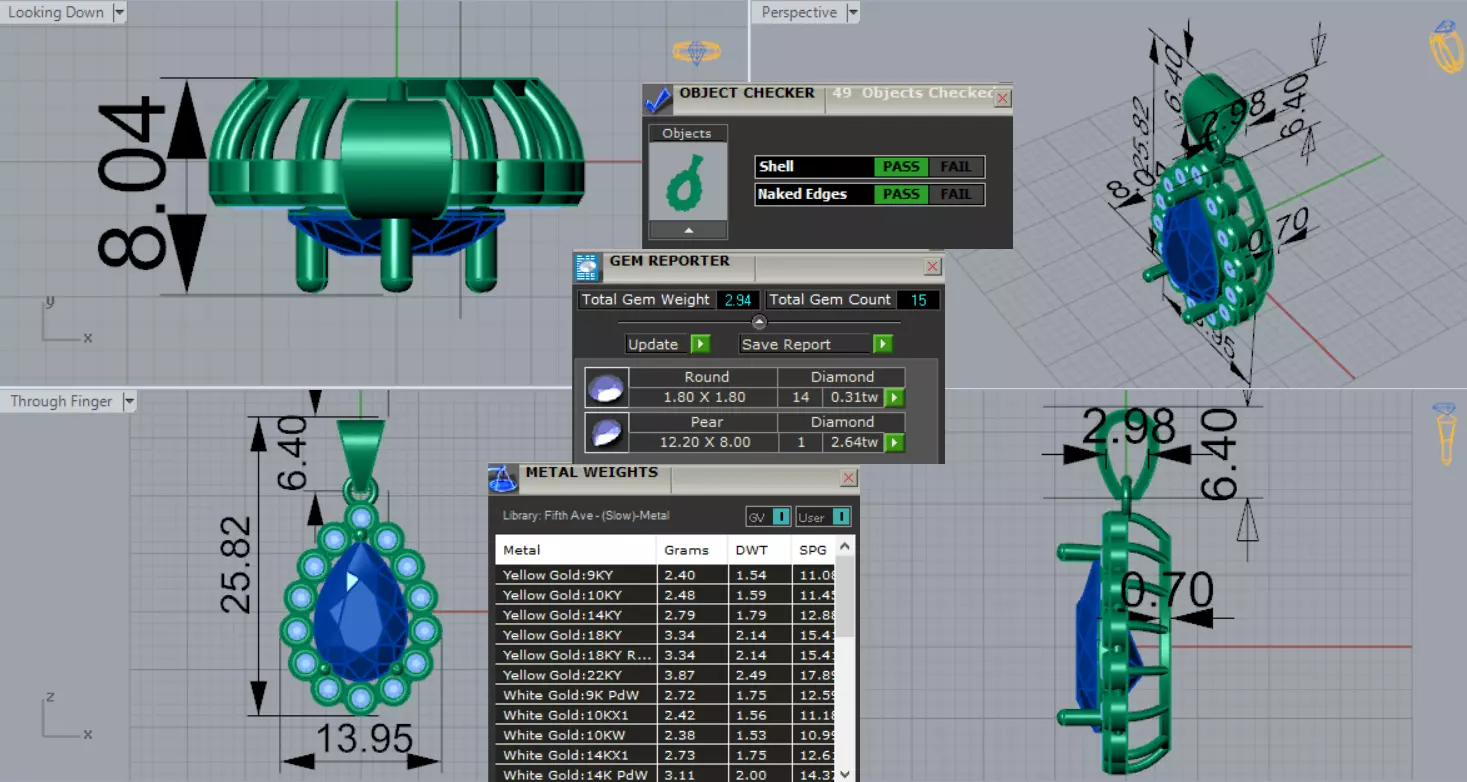Click the green arrow beside Save Report
Screen dimensions: 1467x782
click(882, 344)
